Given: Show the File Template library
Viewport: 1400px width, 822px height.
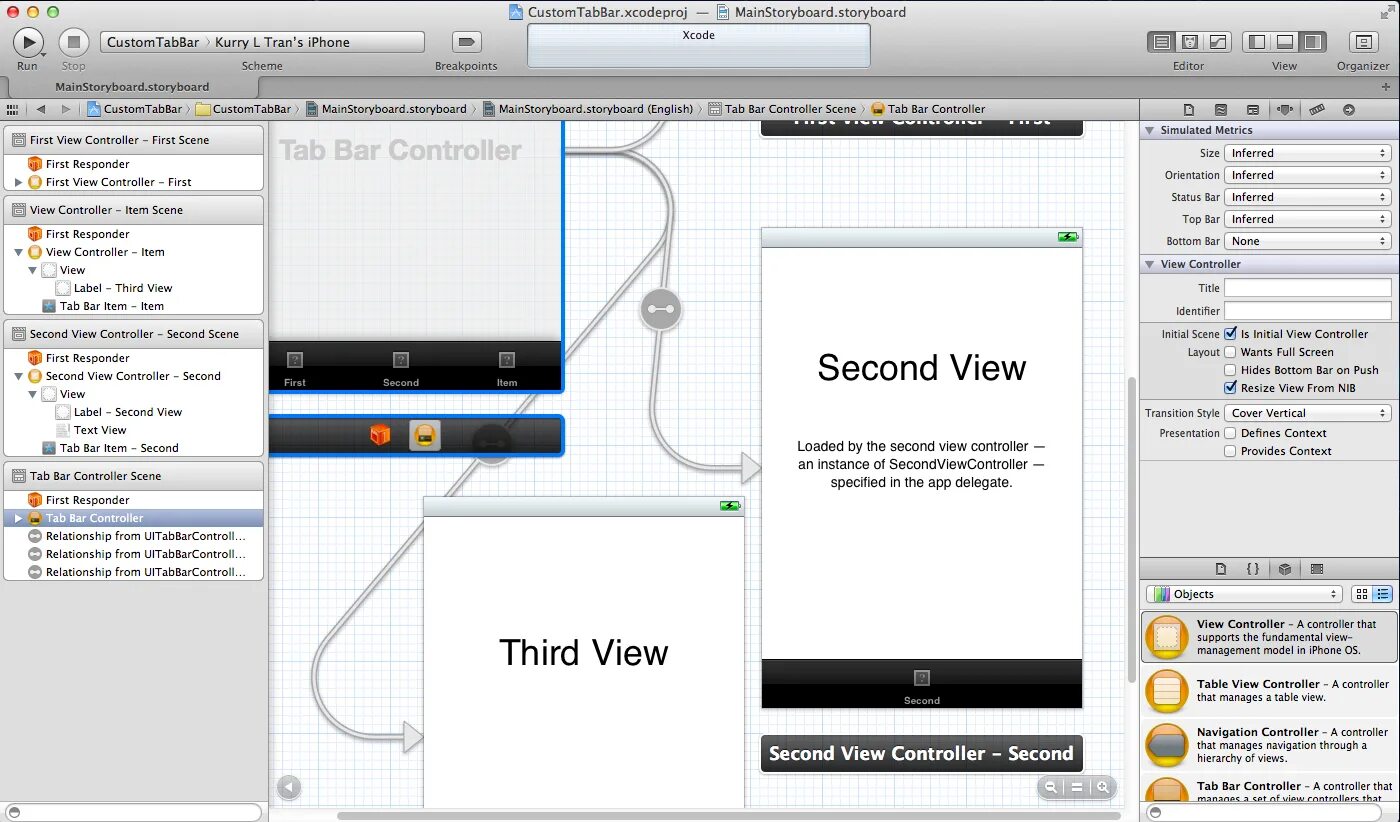Looking at the screenshot, I should pos(1221,569).
